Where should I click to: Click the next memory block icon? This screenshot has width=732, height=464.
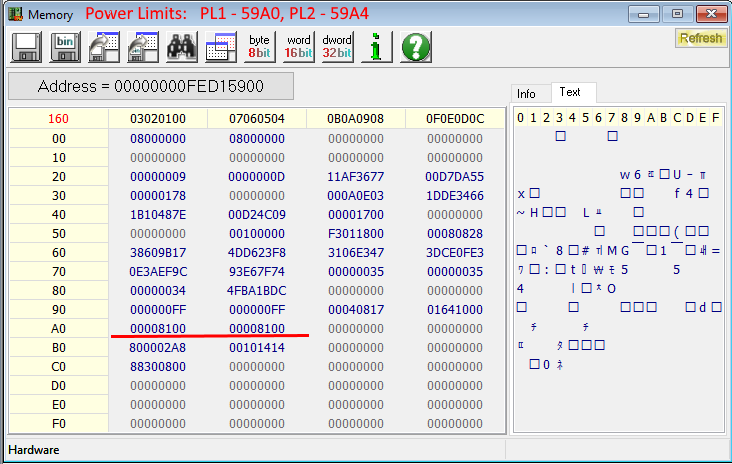143,47
